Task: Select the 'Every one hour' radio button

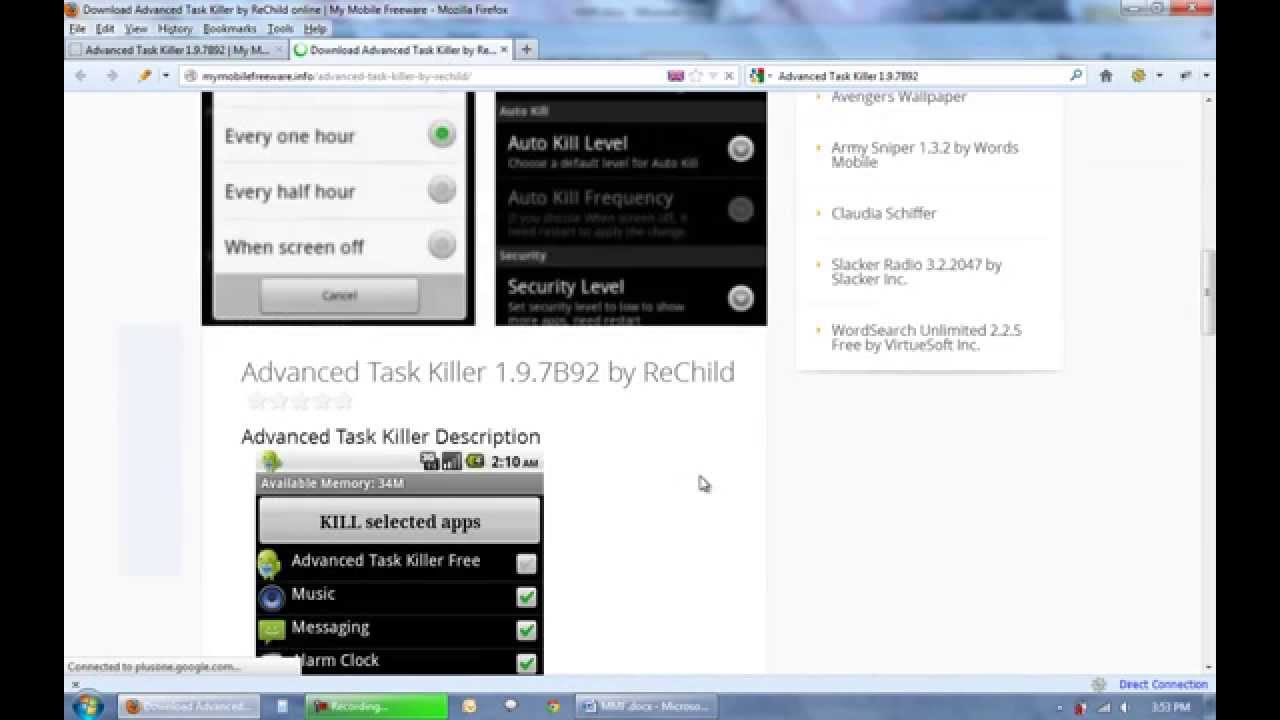Action: pos(441,134)
